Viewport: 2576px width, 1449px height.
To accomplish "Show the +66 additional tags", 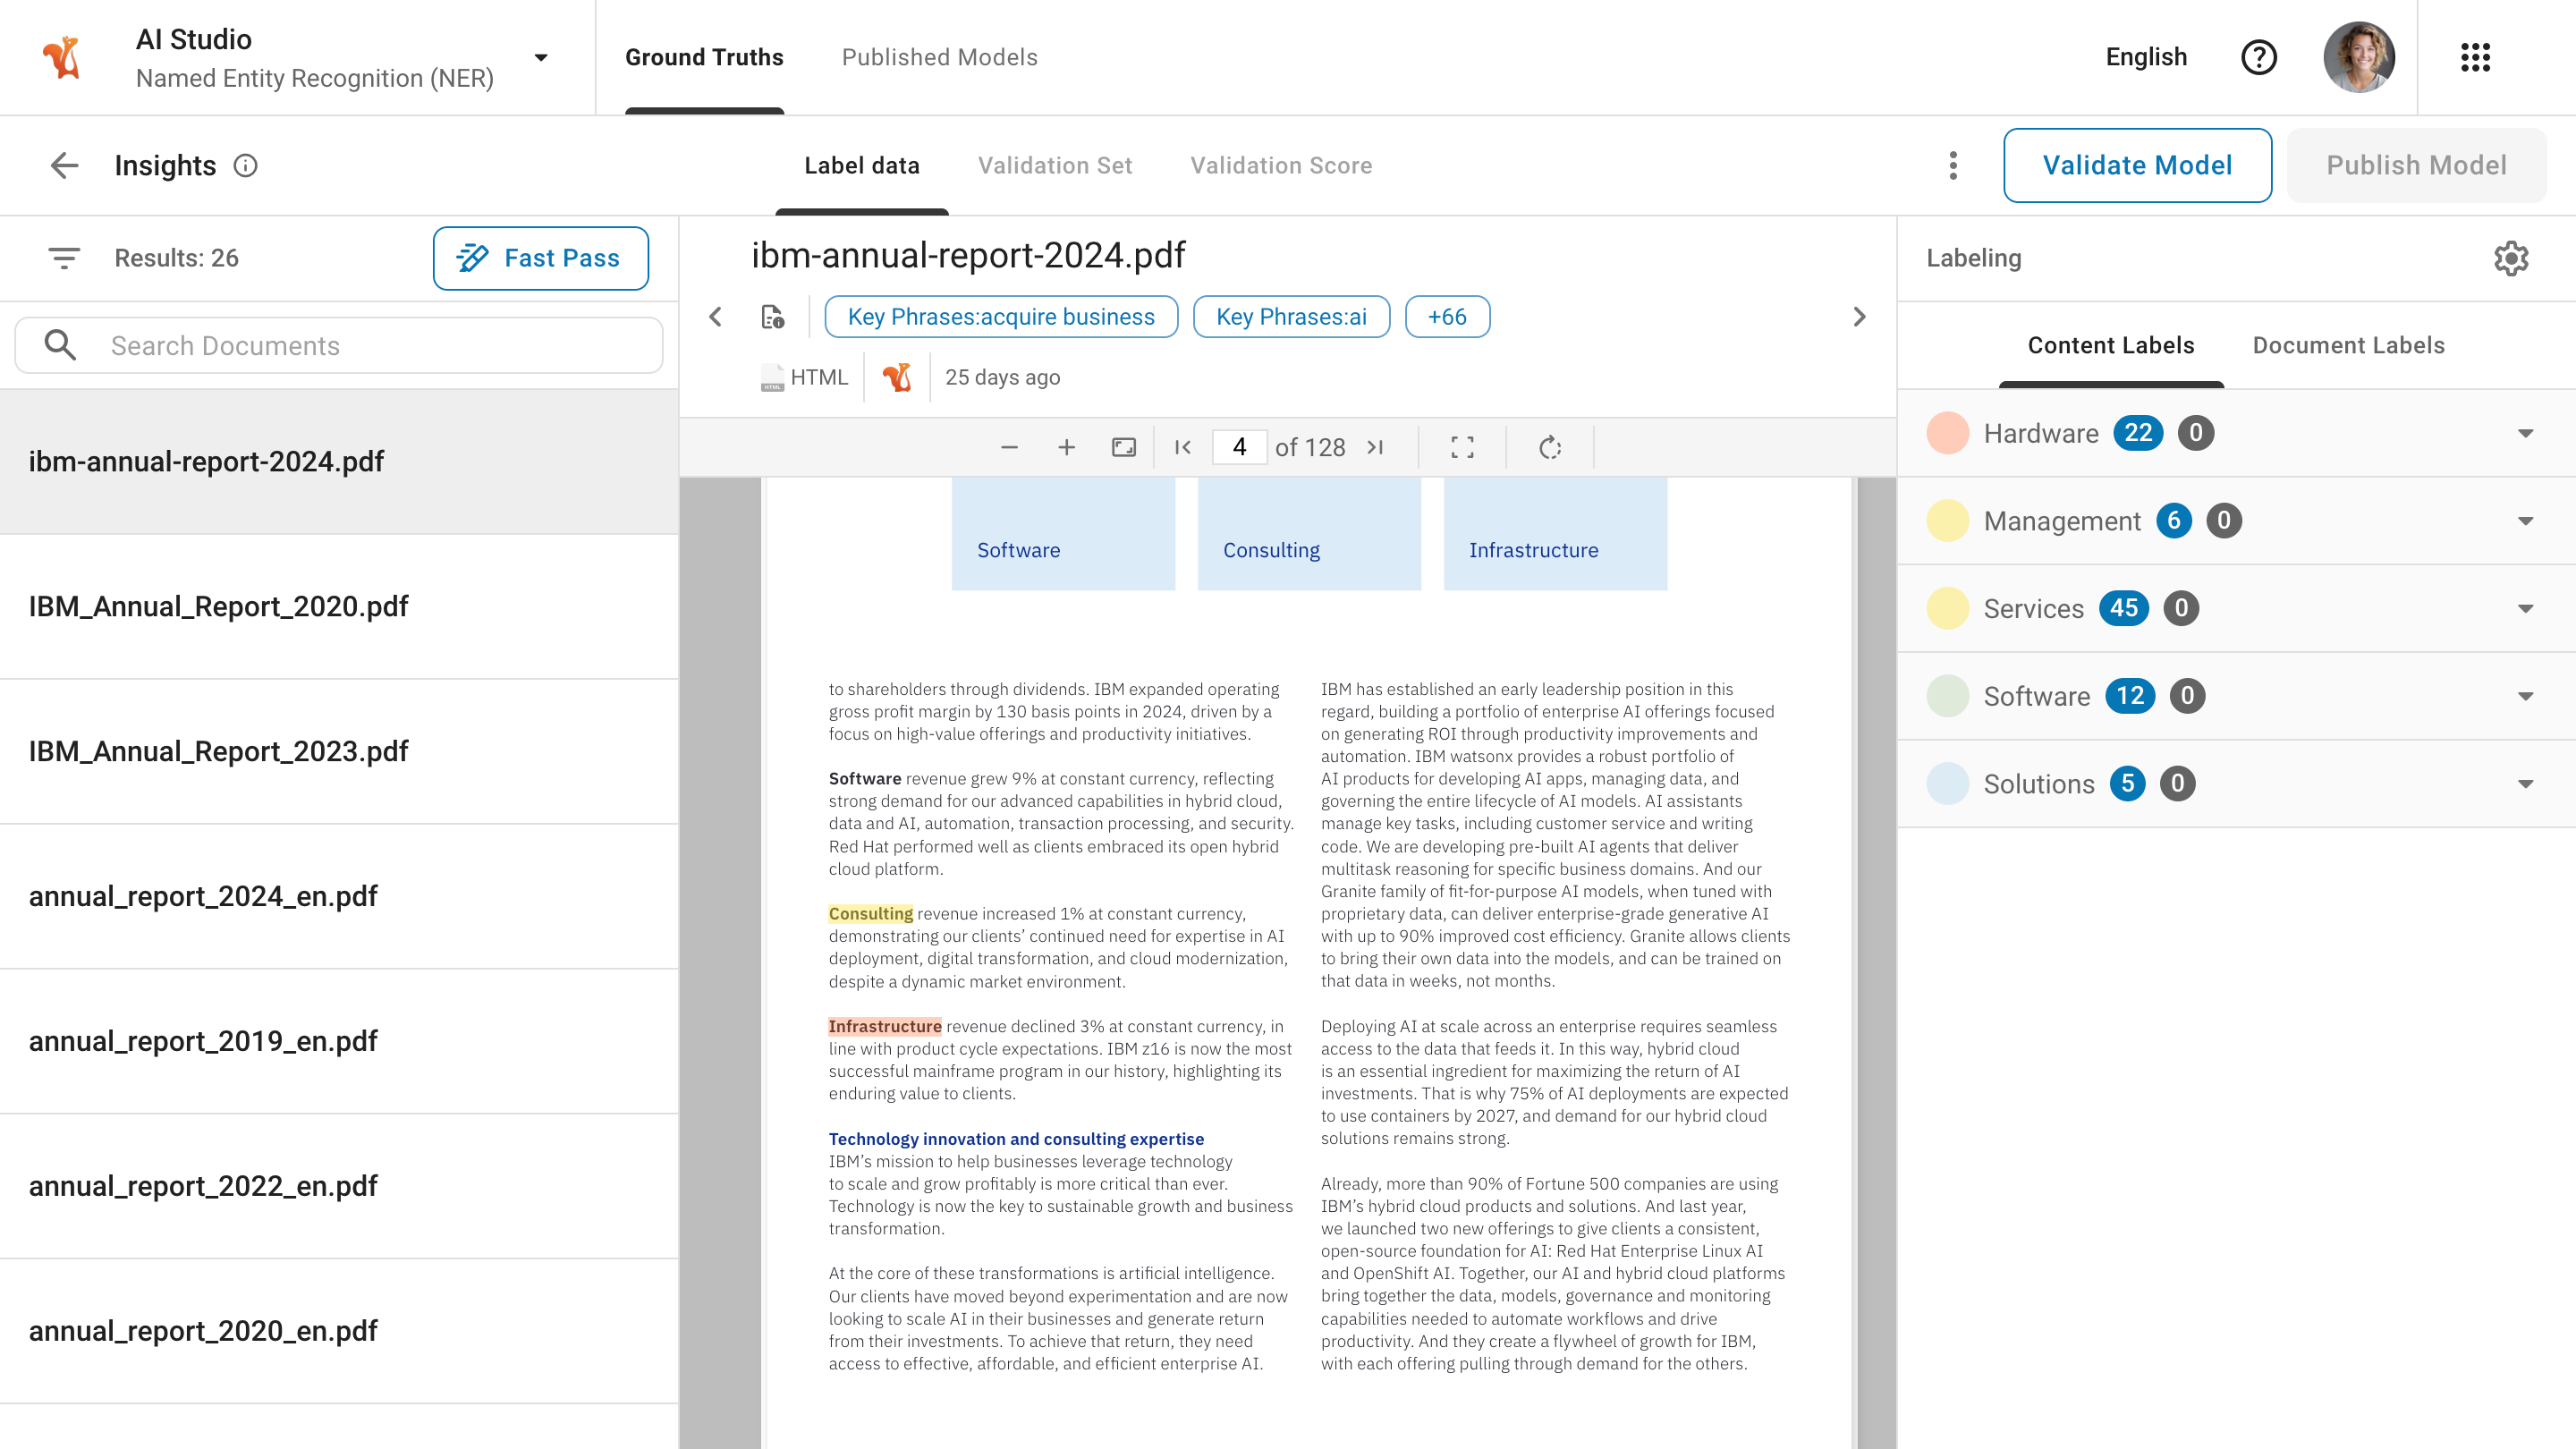I will coord(1447,317).
